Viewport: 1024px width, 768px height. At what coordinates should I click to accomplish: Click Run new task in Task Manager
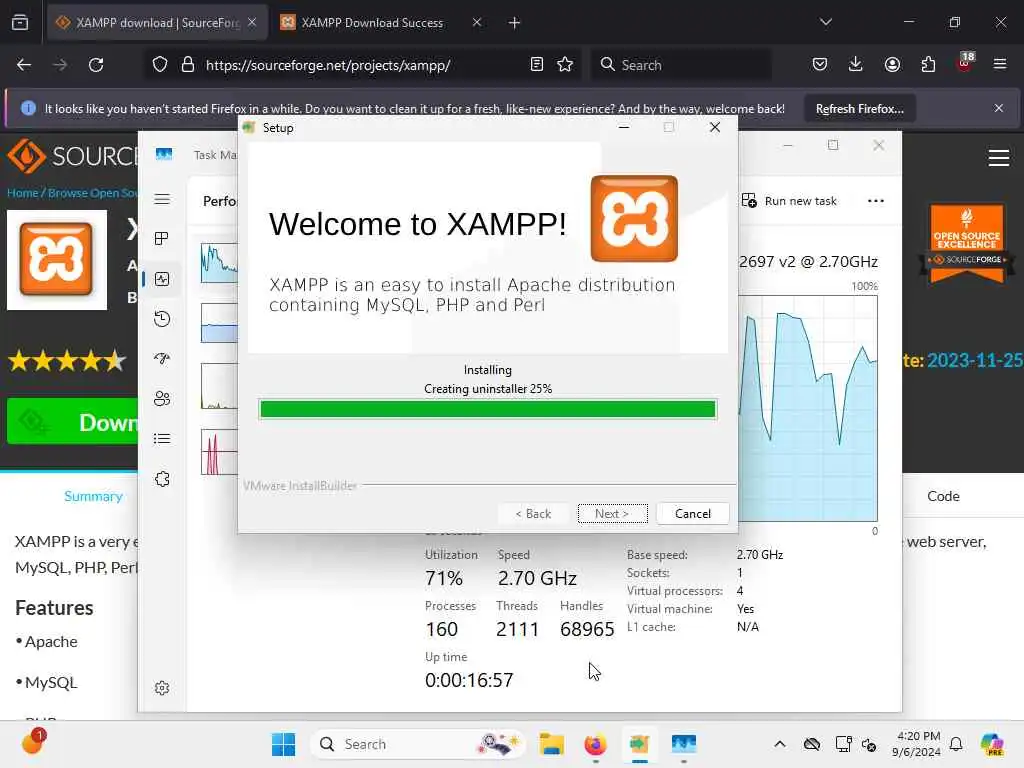[x=789, y=200]
